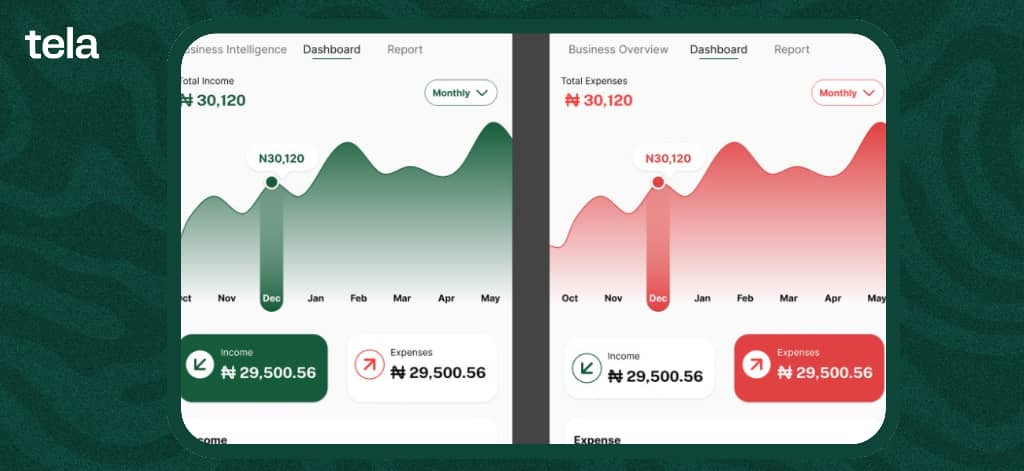Select Feb on the green chart axis
Screen dimensions: 1024x471
tap(358, 298)
